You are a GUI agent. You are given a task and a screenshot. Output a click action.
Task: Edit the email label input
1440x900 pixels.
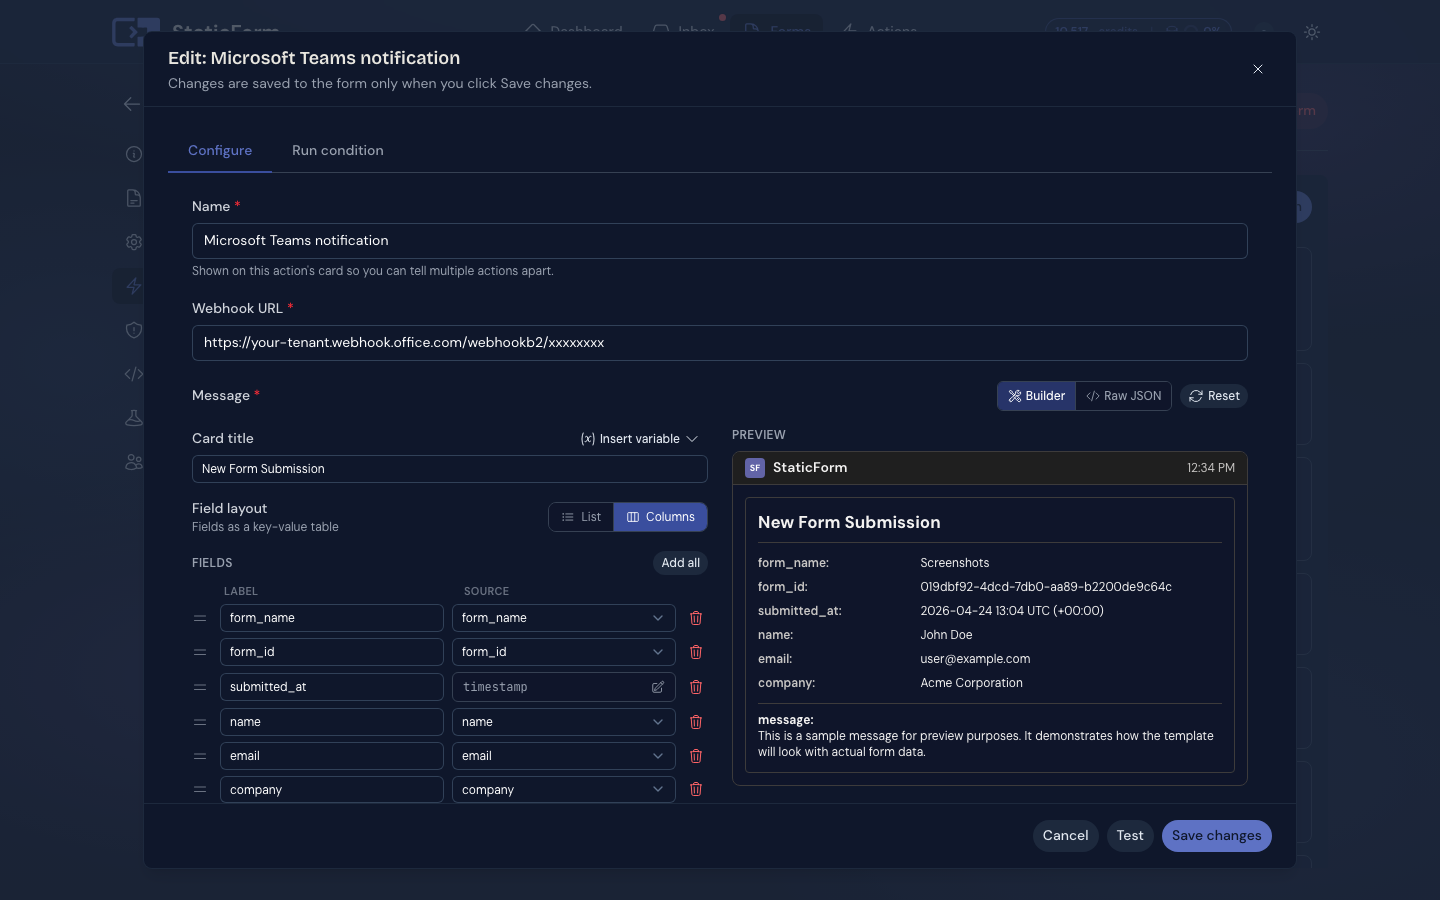pos(332,756)
